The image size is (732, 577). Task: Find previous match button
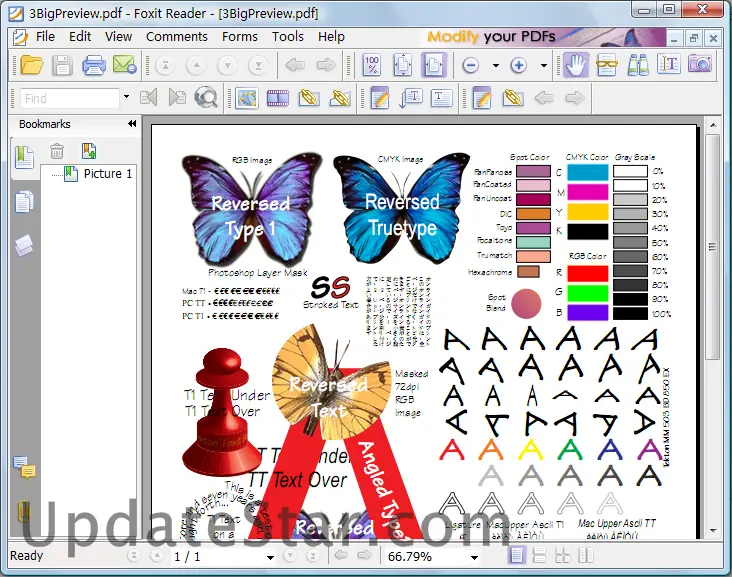(148, 98)
